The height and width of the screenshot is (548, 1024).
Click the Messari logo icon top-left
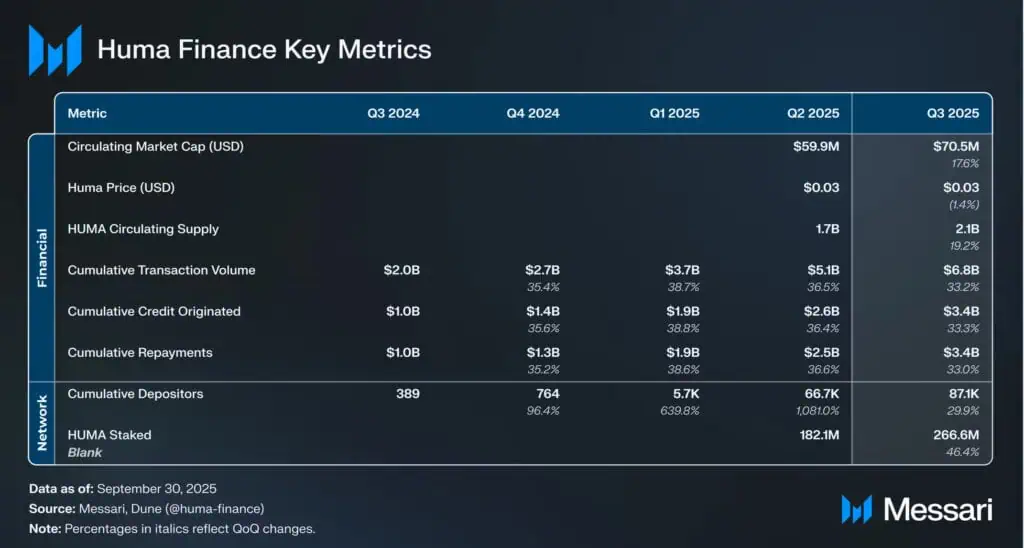pyautogui.click(x=55, y=50)
